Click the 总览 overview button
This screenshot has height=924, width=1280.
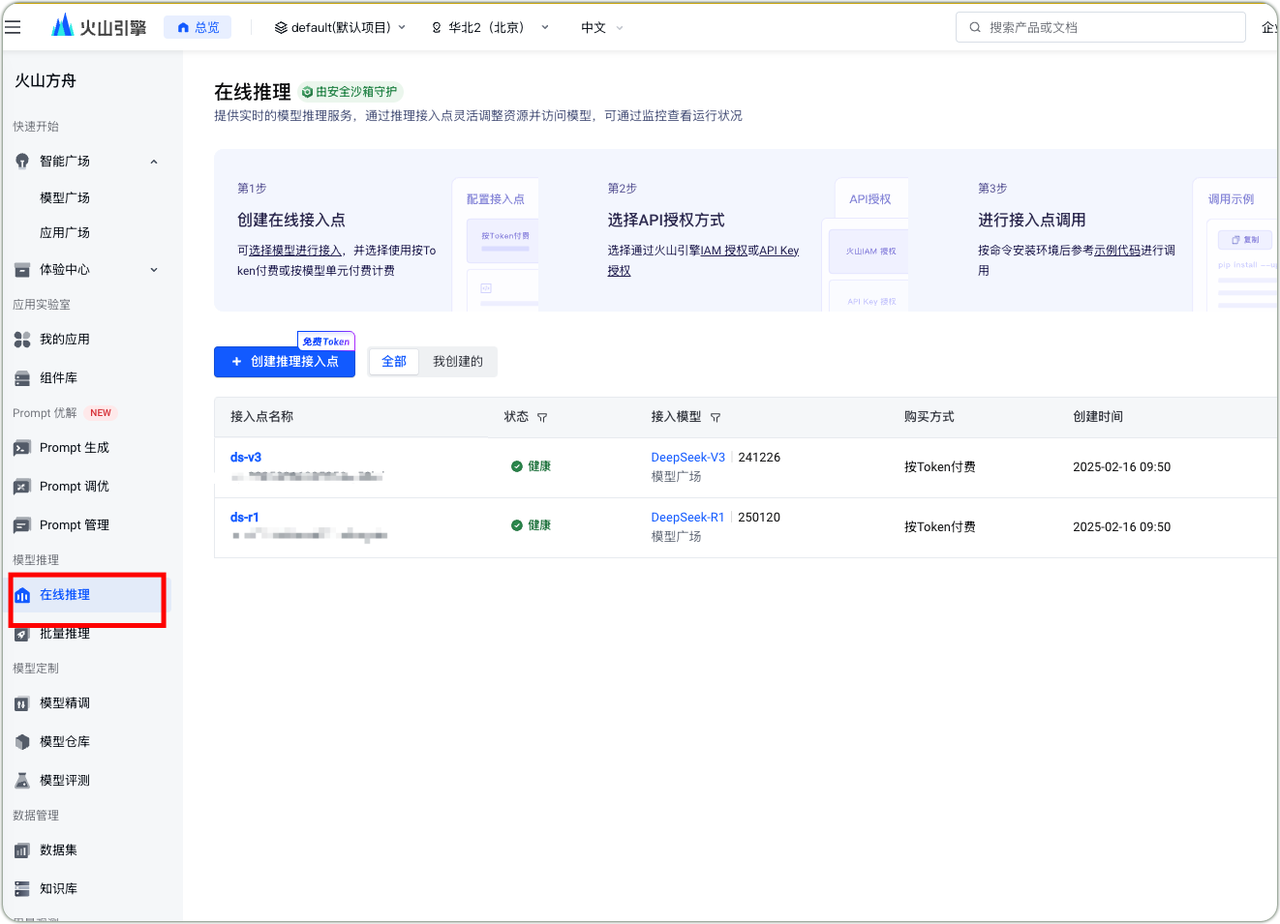coord(198,27)
